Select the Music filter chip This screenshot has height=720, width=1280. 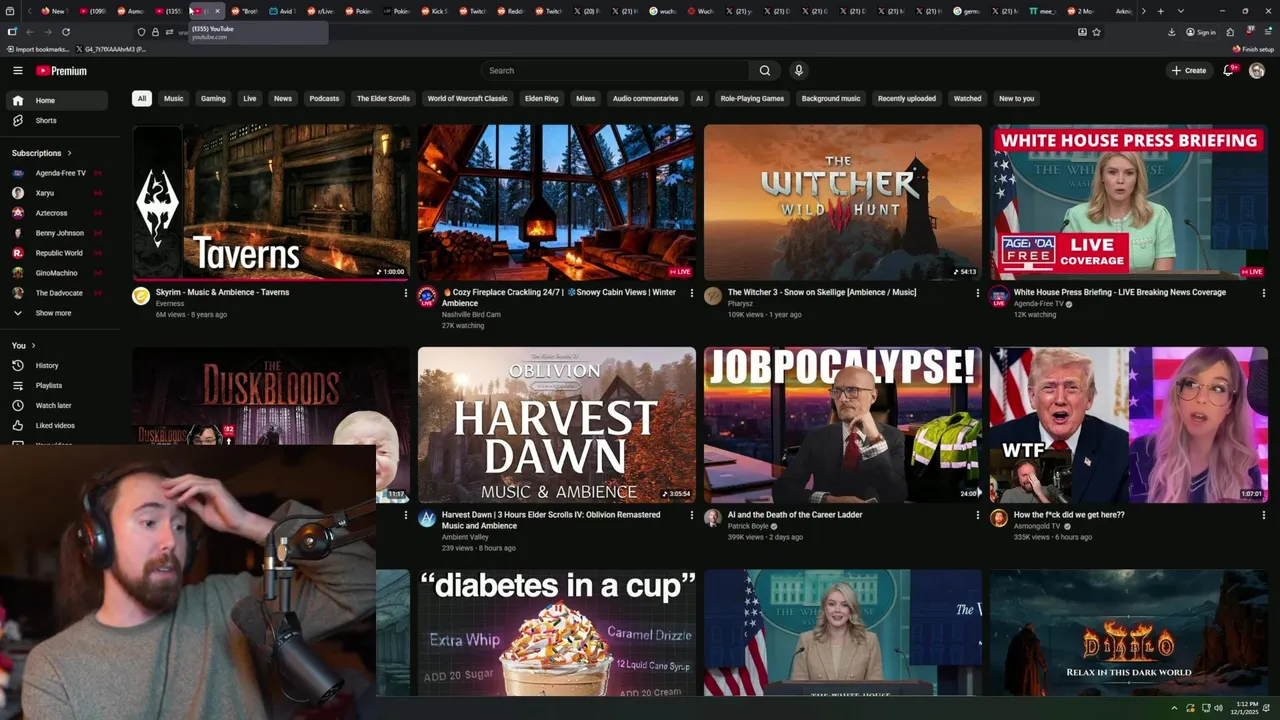(x=174, y=98)
